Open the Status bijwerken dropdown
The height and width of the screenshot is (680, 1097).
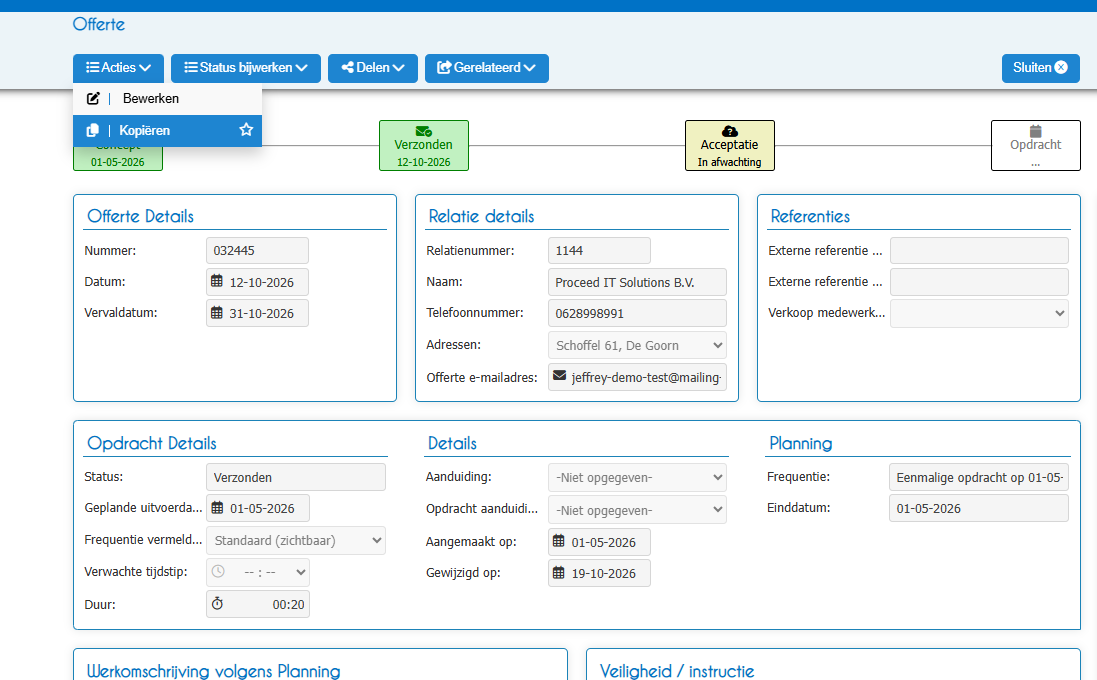(246, 68)
